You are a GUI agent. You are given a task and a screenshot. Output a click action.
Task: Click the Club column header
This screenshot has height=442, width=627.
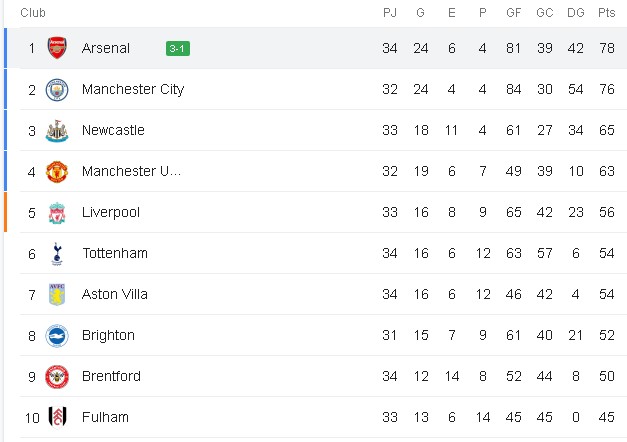point(33,13)
